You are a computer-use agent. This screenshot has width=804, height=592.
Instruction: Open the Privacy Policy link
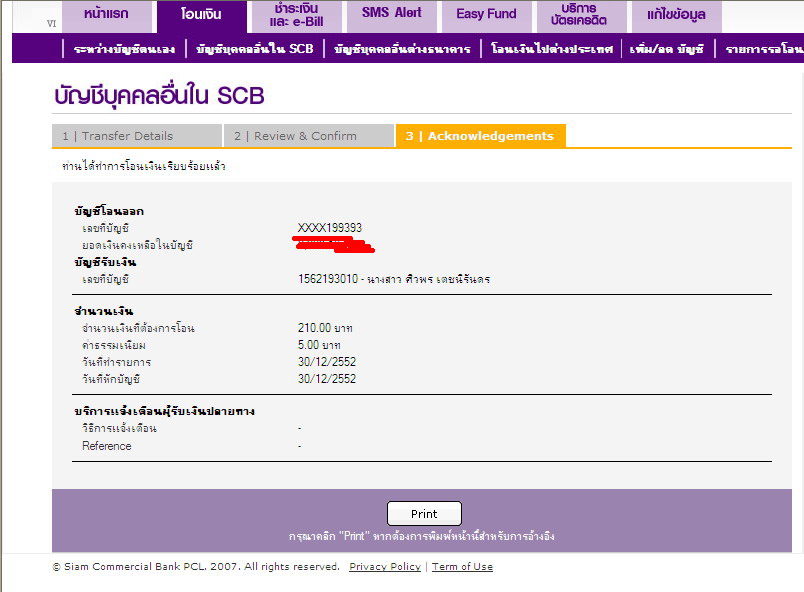tap(385, 566)
